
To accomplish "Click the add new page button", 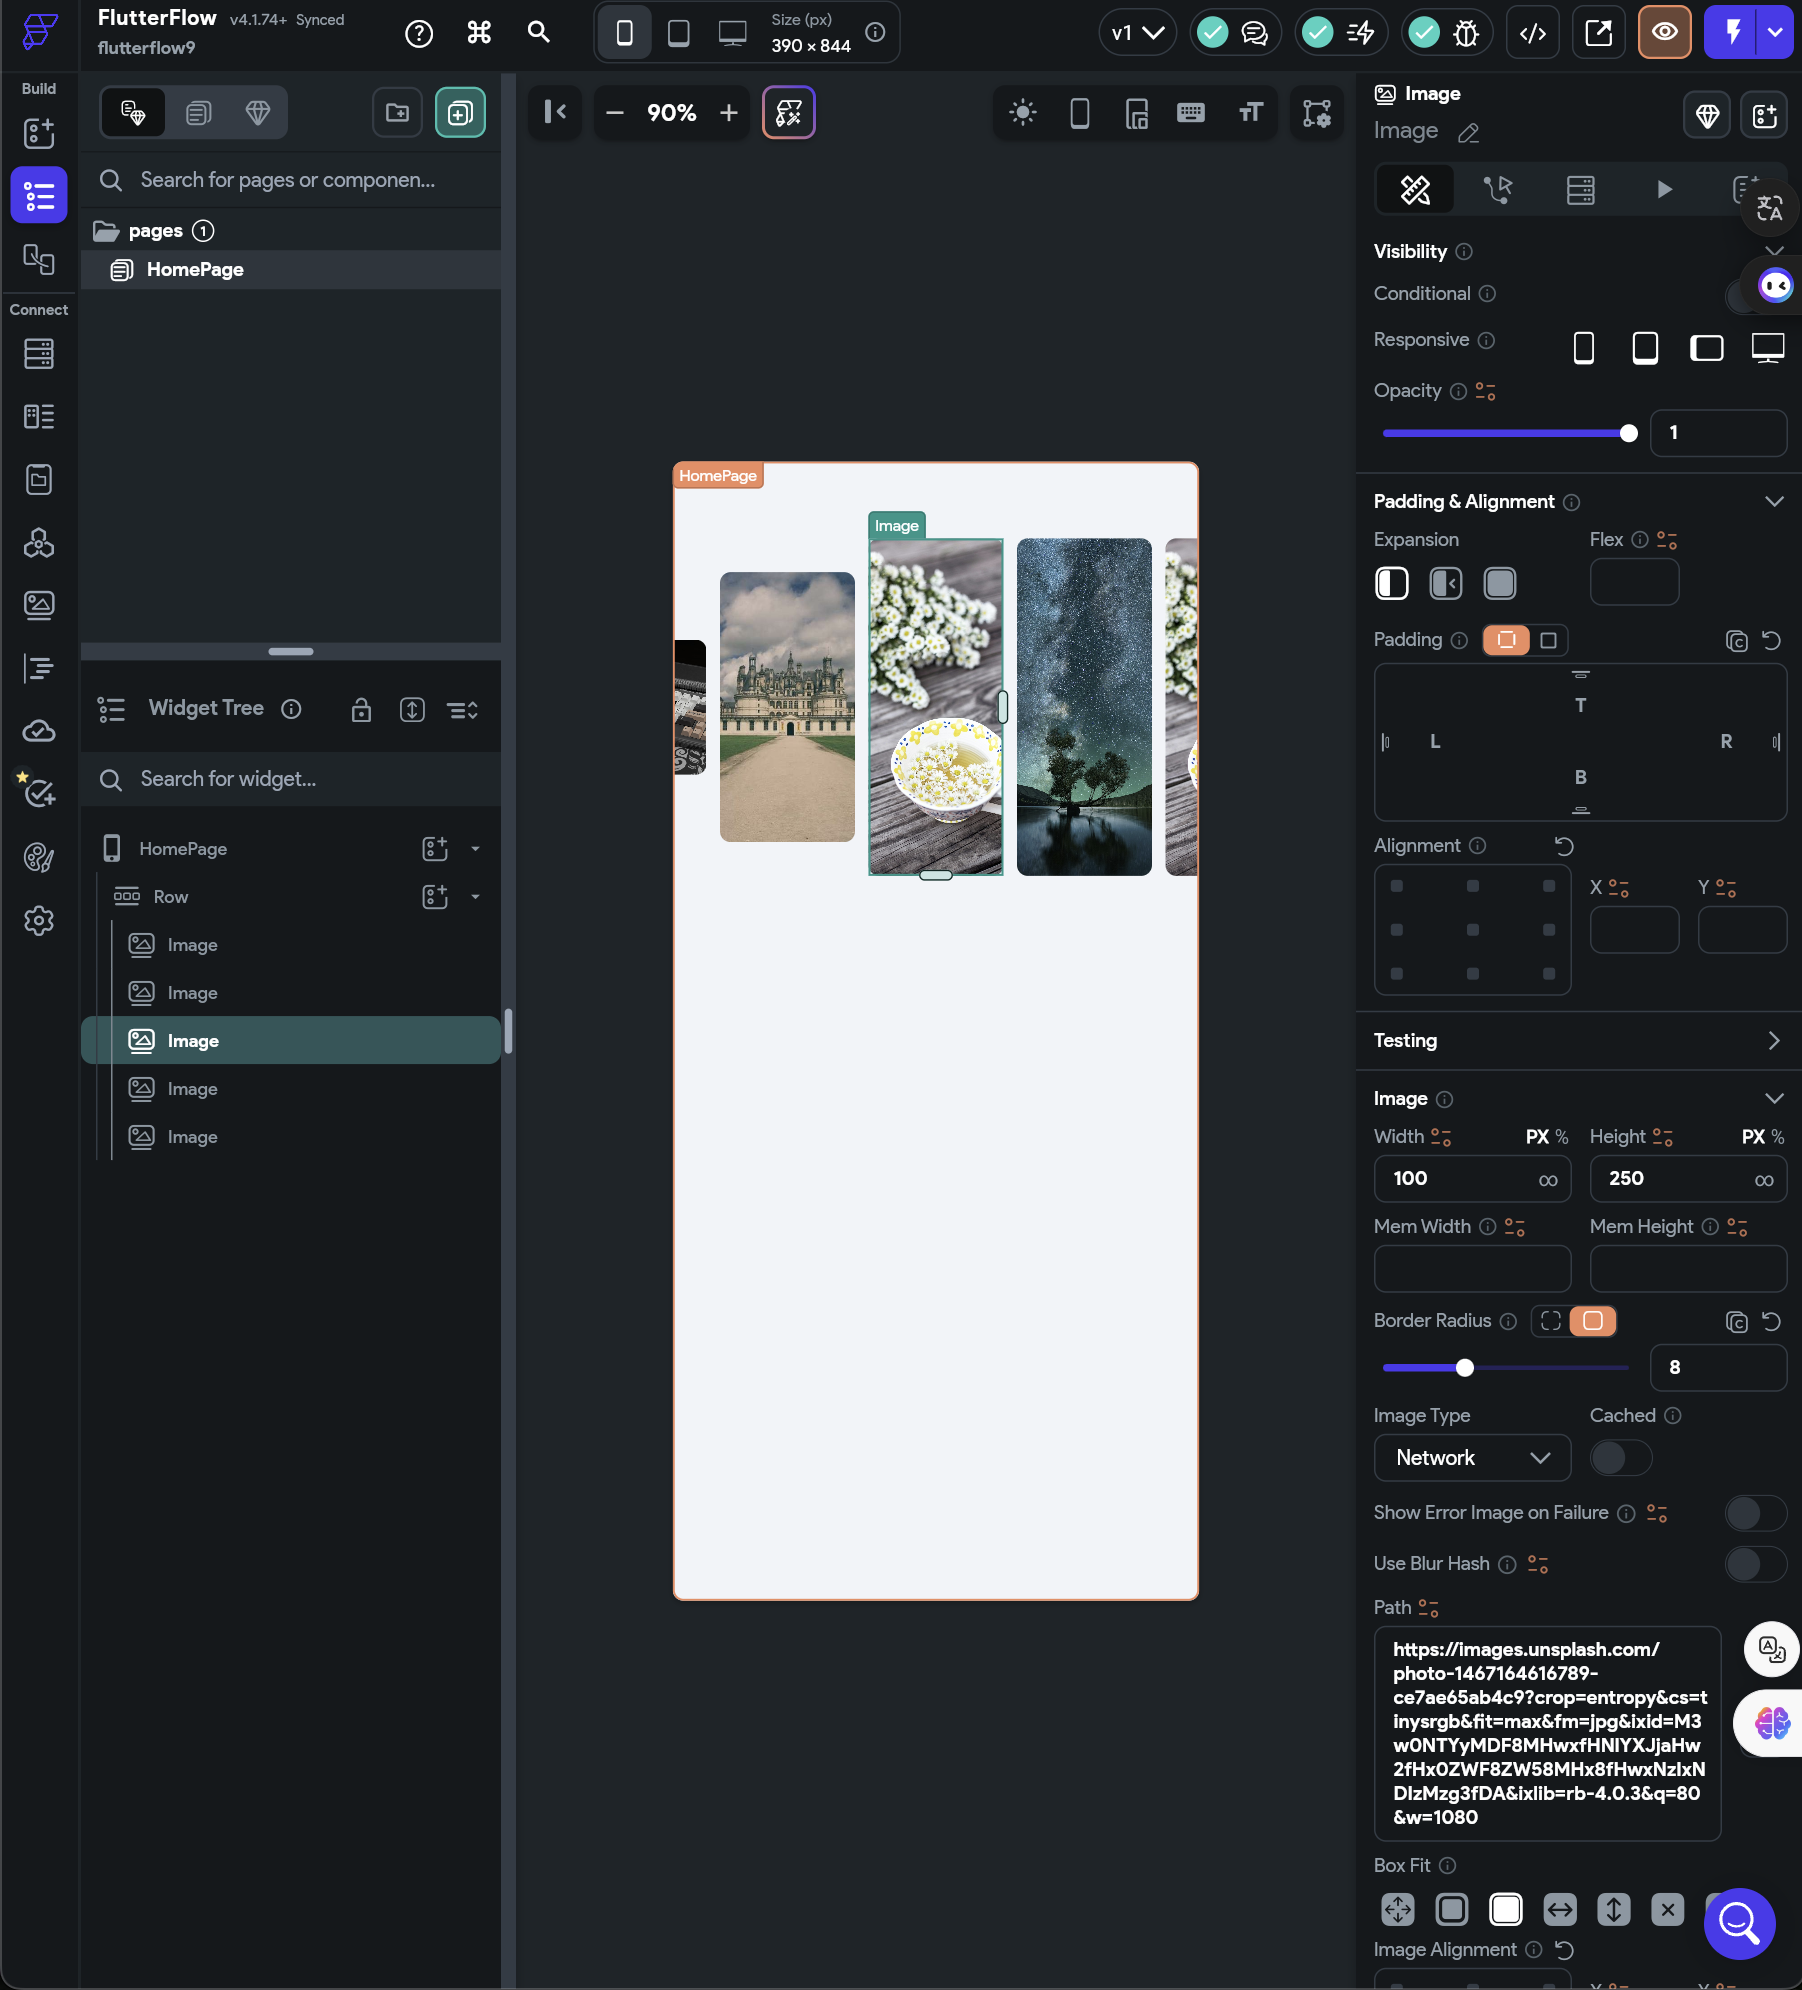I will point(460,112).
